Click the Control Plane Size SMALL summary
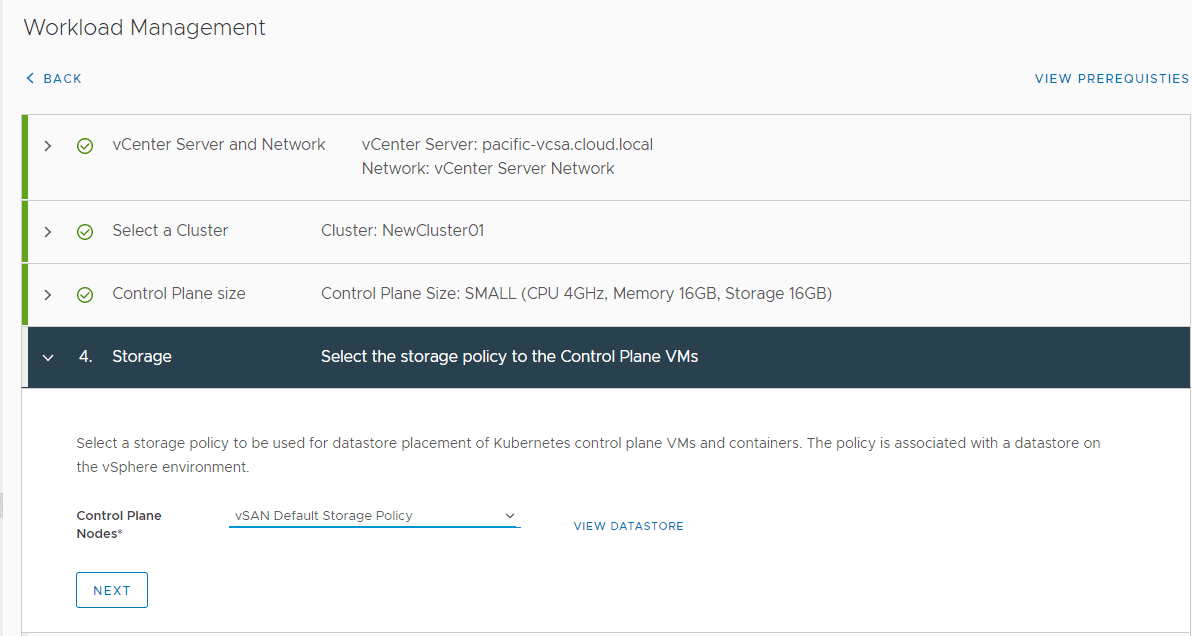The width and height of the screenshot is (1192, 636). 576,294
